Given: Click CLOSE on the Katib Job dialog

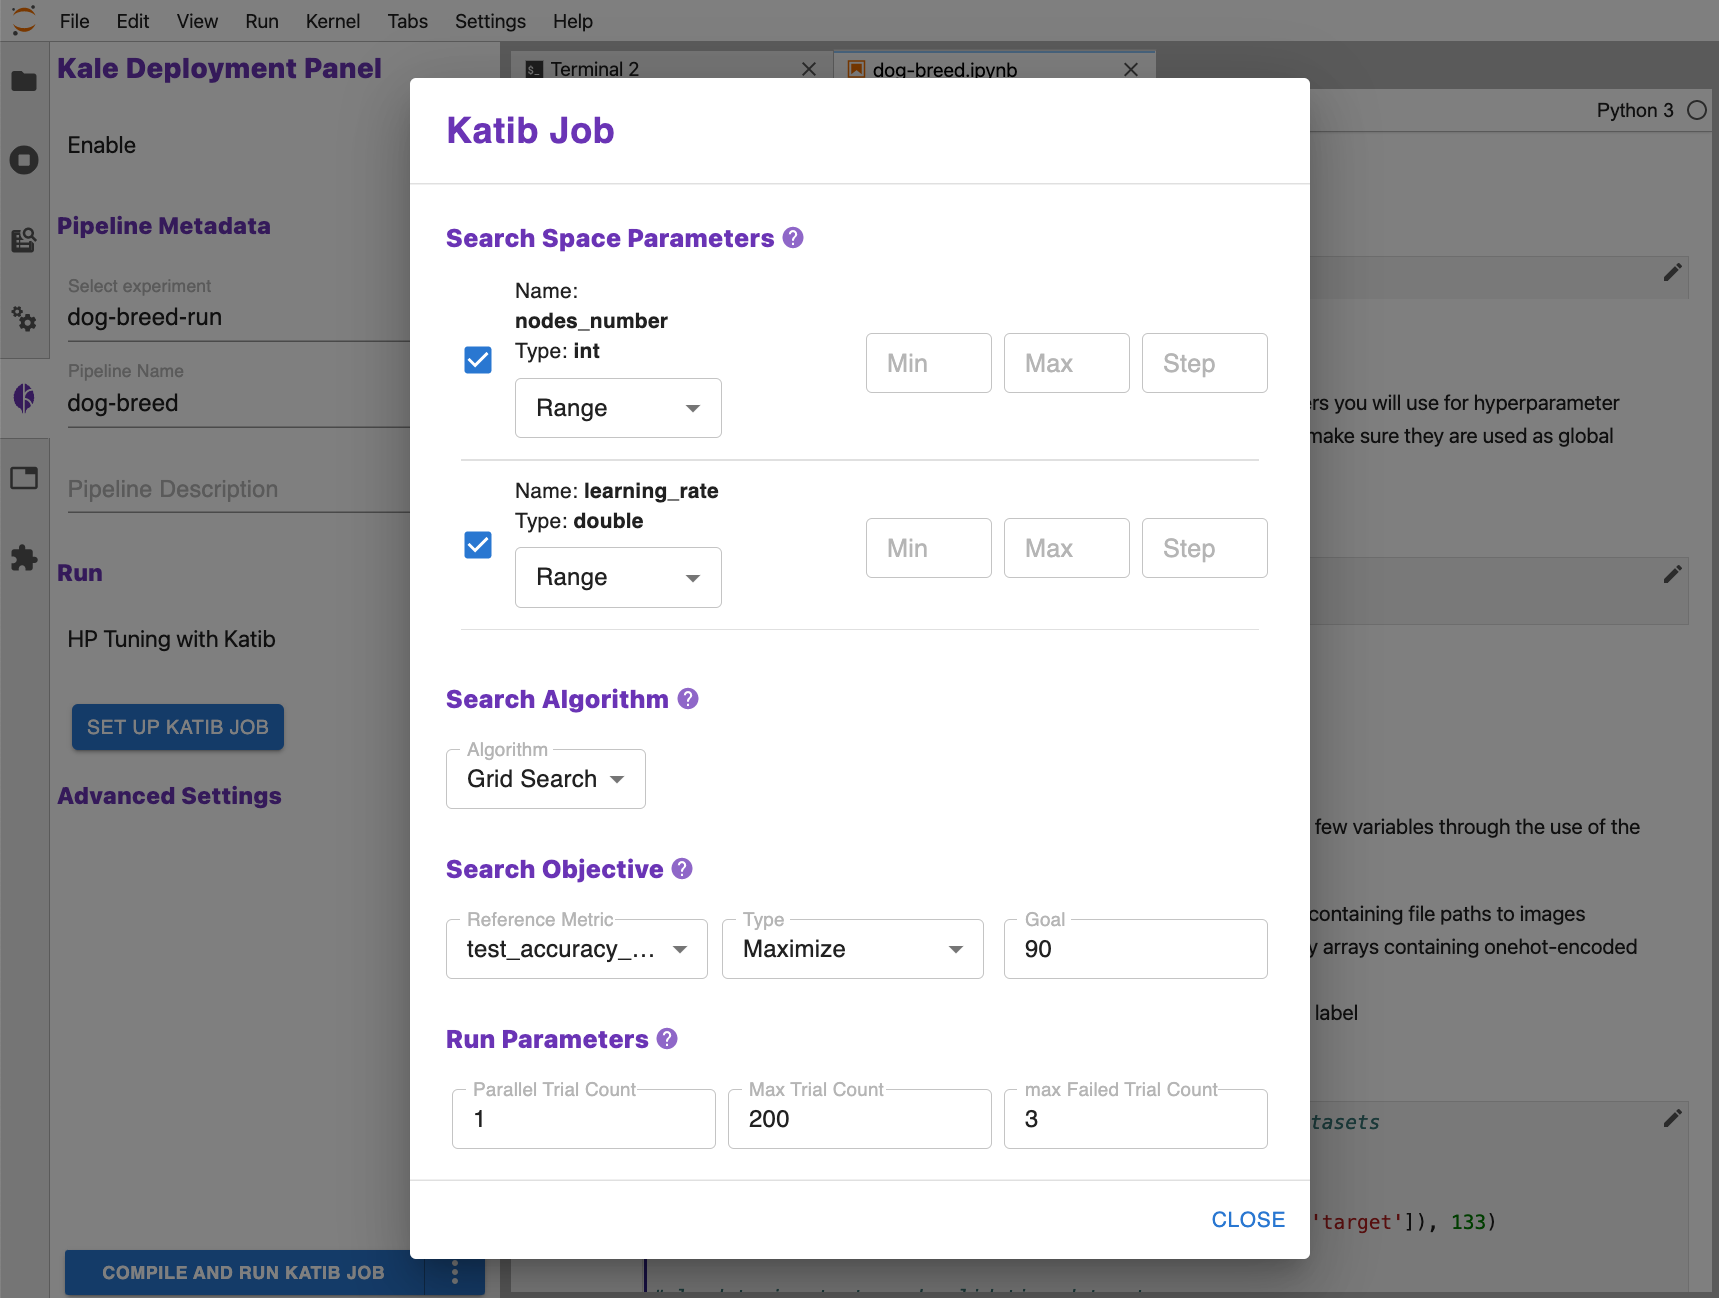Looking at the screenshot, I should coord(1248,1220).
